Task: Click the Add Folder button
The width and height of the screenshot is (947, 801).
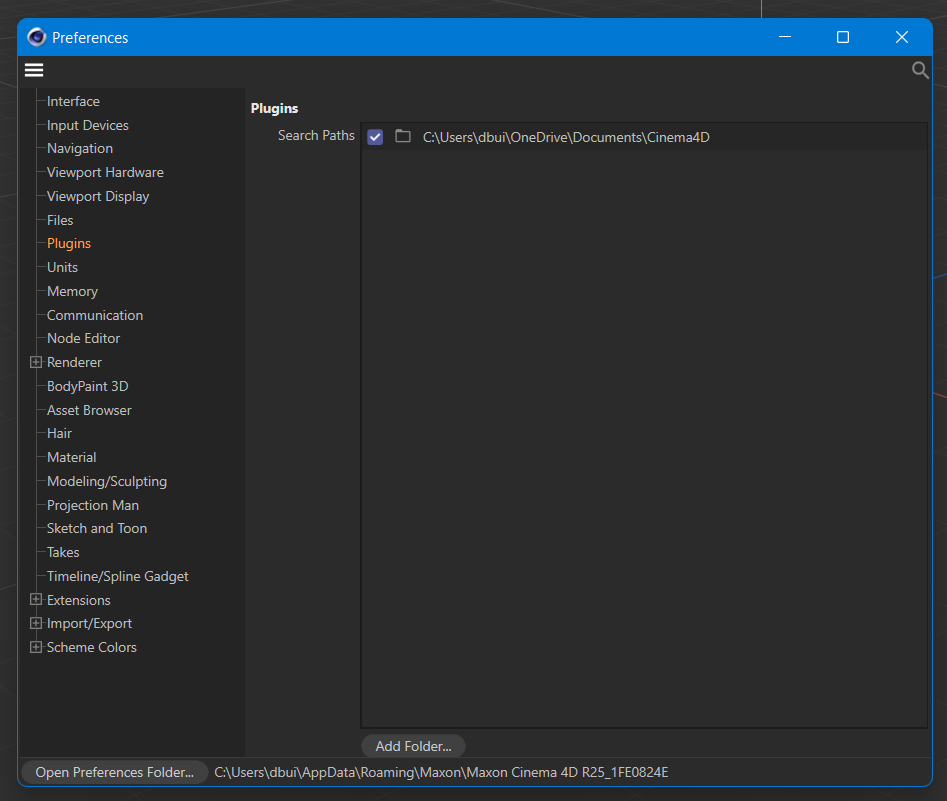Action: tap(413, 746)
